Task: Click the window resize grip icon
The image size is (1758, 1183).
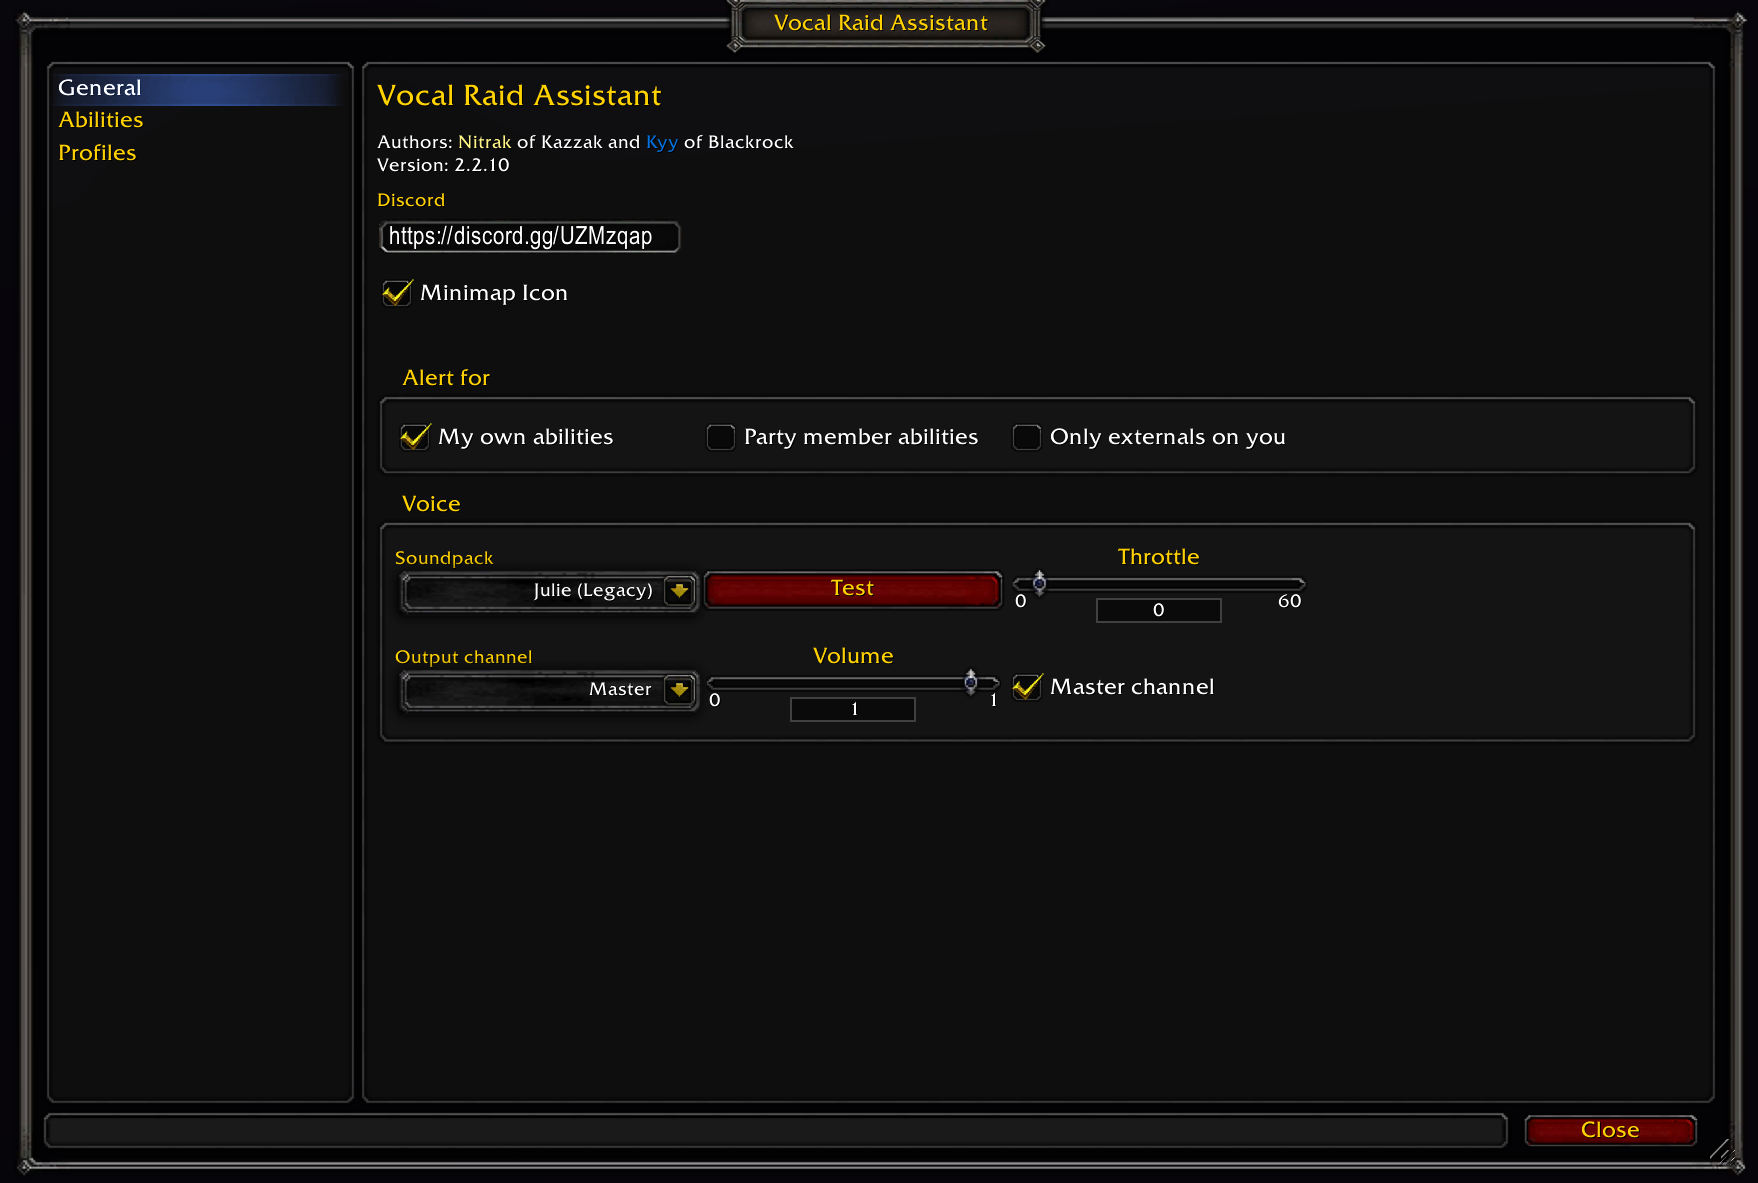Action: [x=1720, y=1150]
